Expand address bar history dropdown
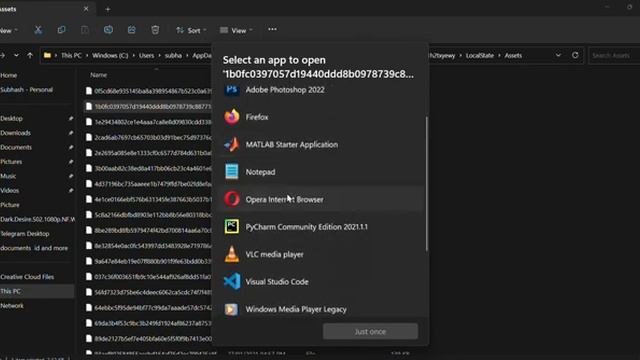The image size is (640, 360). tap(558, 55)
